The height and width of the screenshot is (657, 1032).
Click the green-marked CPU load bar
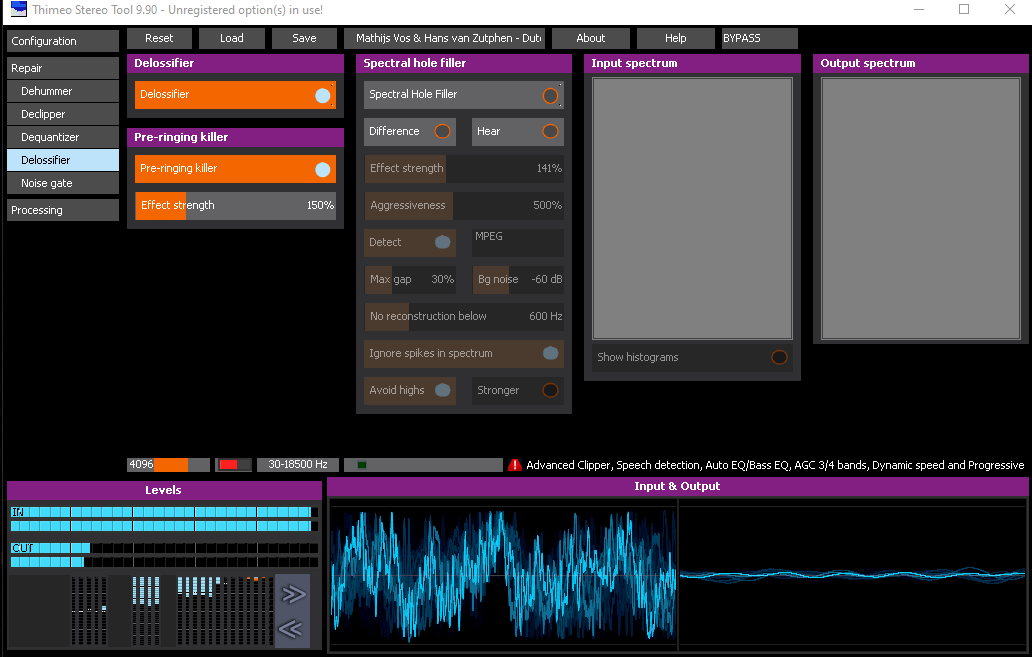423,465
